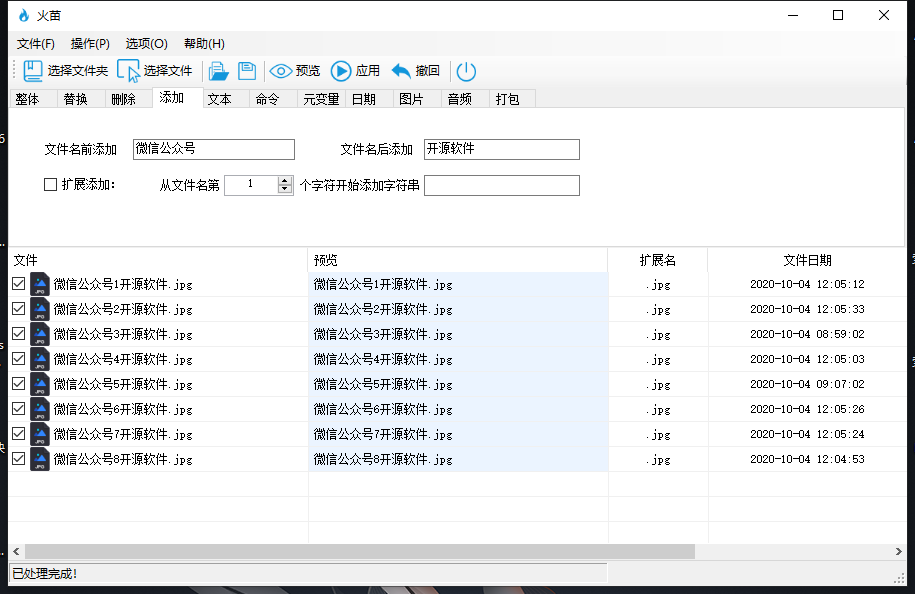The image size is (915, 594).
Task: Click the 选择文件夹 toolbar button
Action: (x=65, y=71)
